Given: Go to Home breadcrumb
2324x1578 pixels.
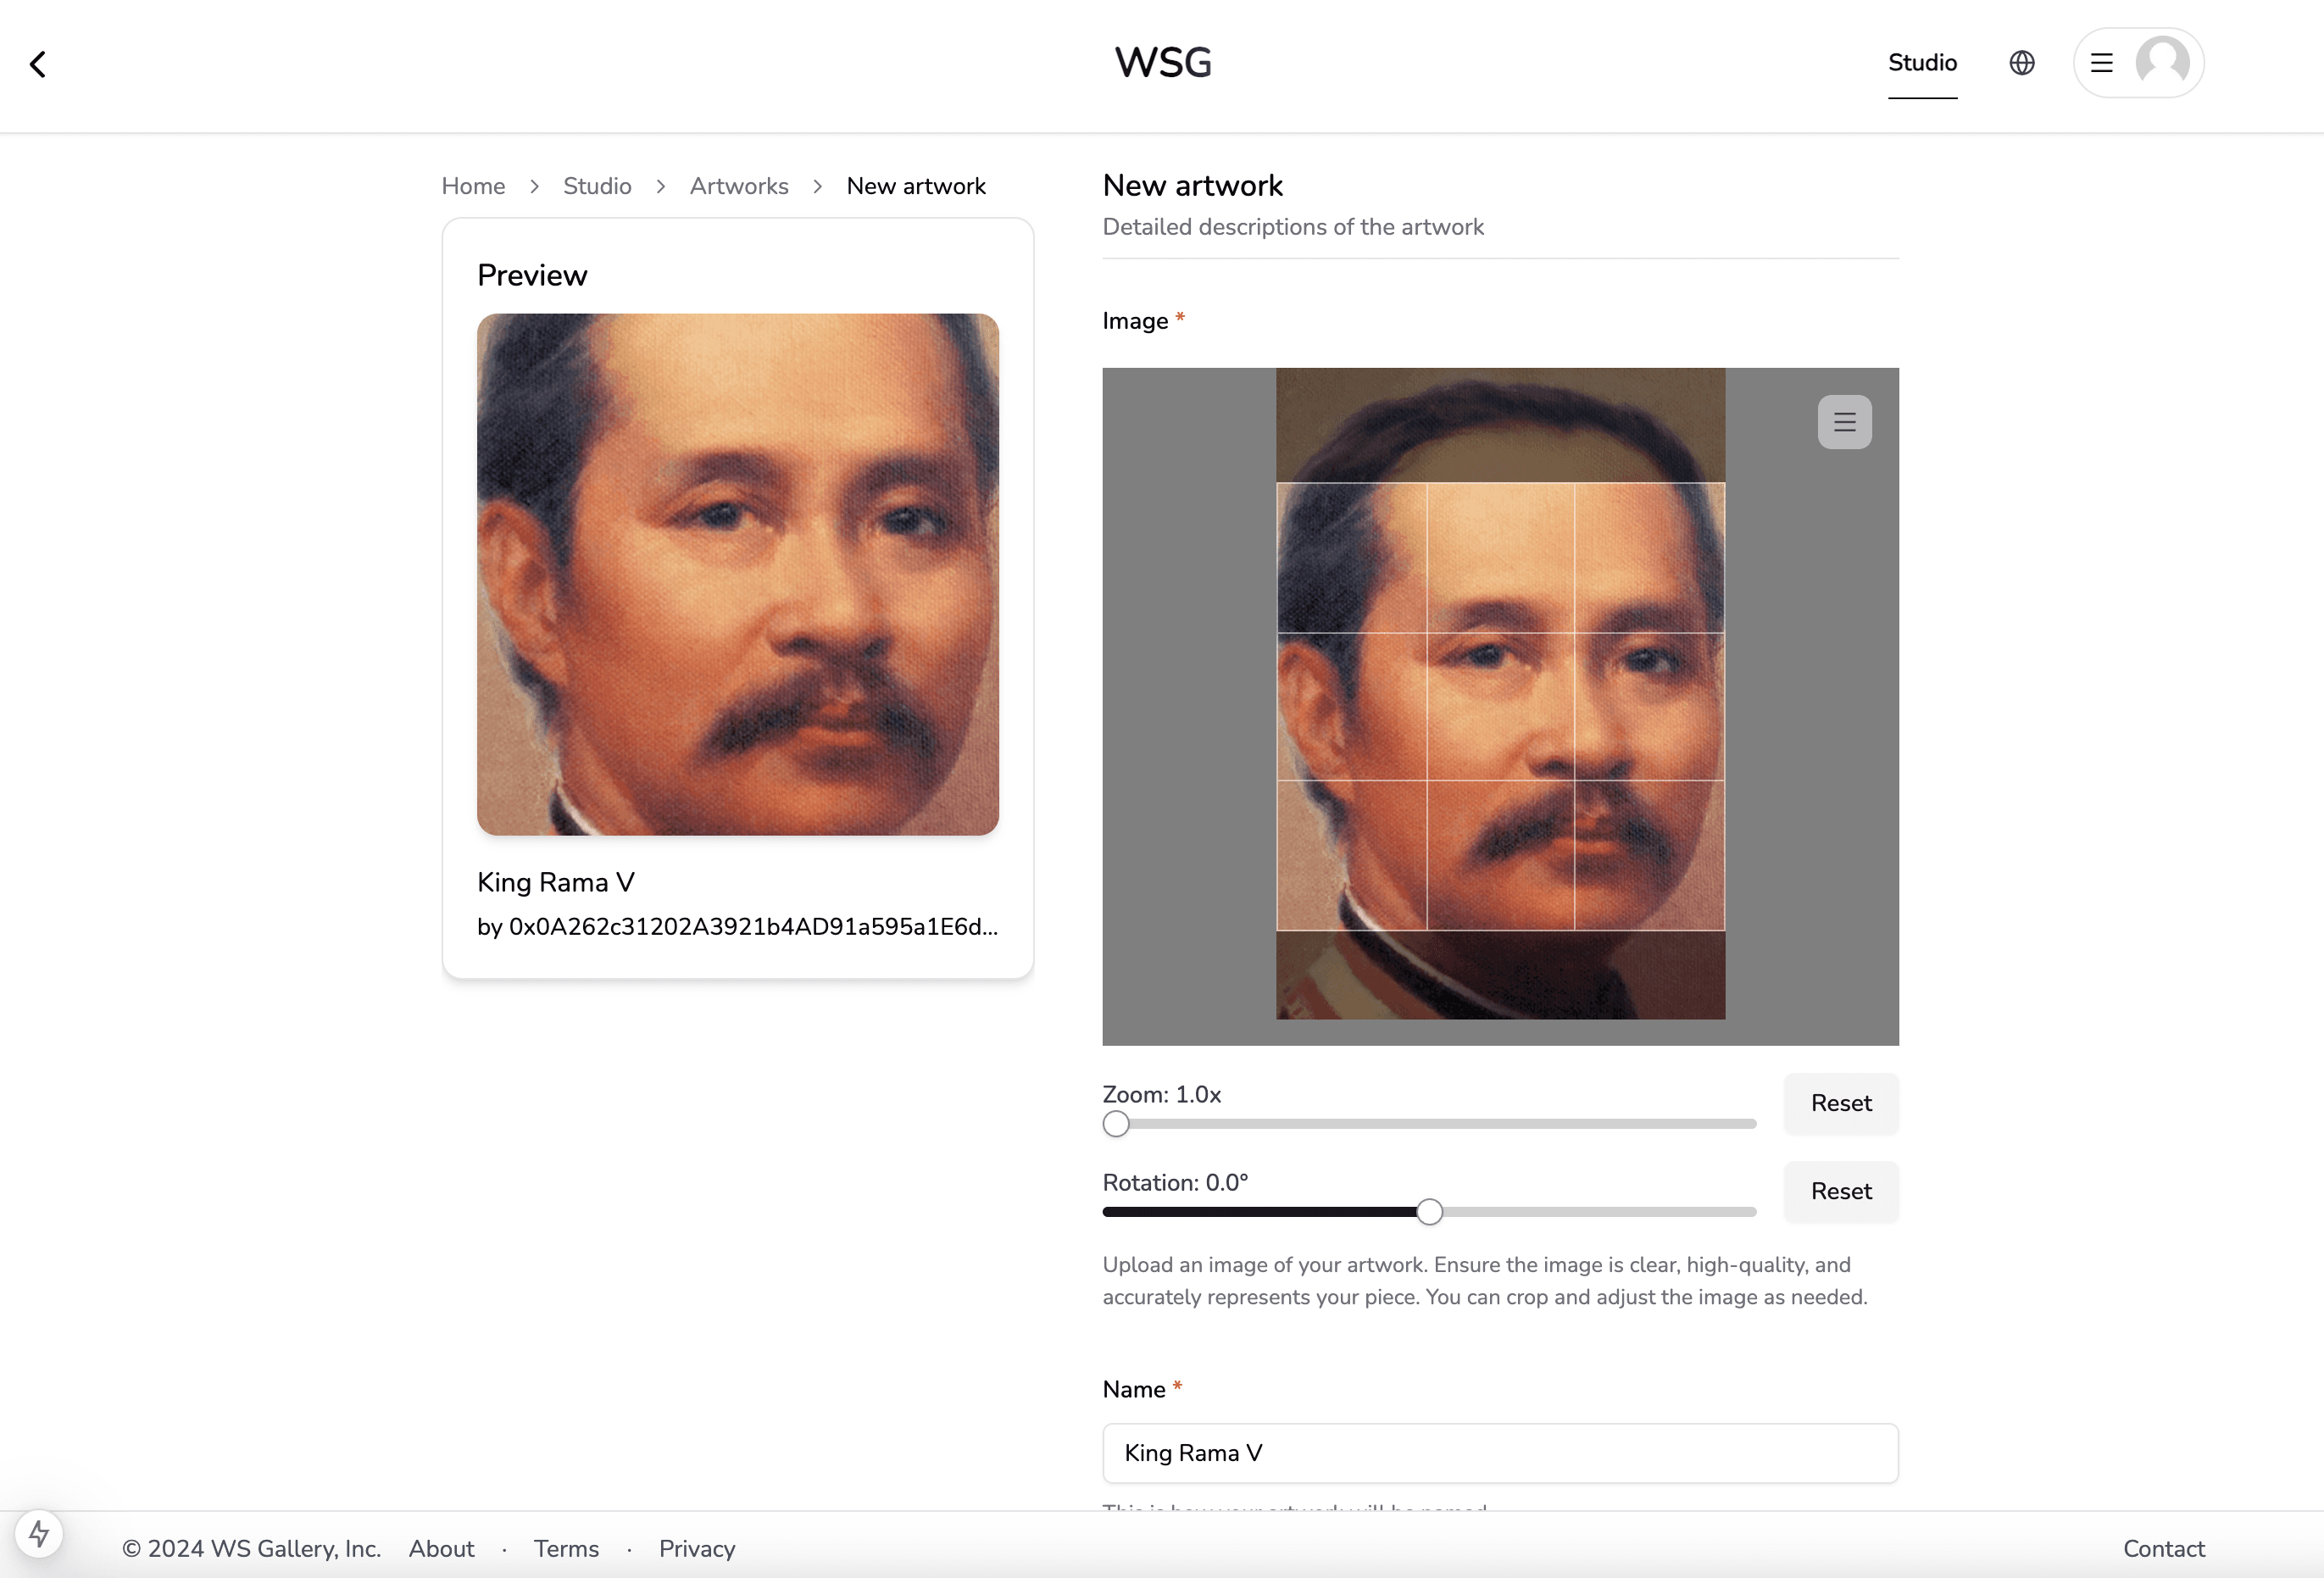Looking at the screenshot, I should pyautogui.click(x=473, y=186).
